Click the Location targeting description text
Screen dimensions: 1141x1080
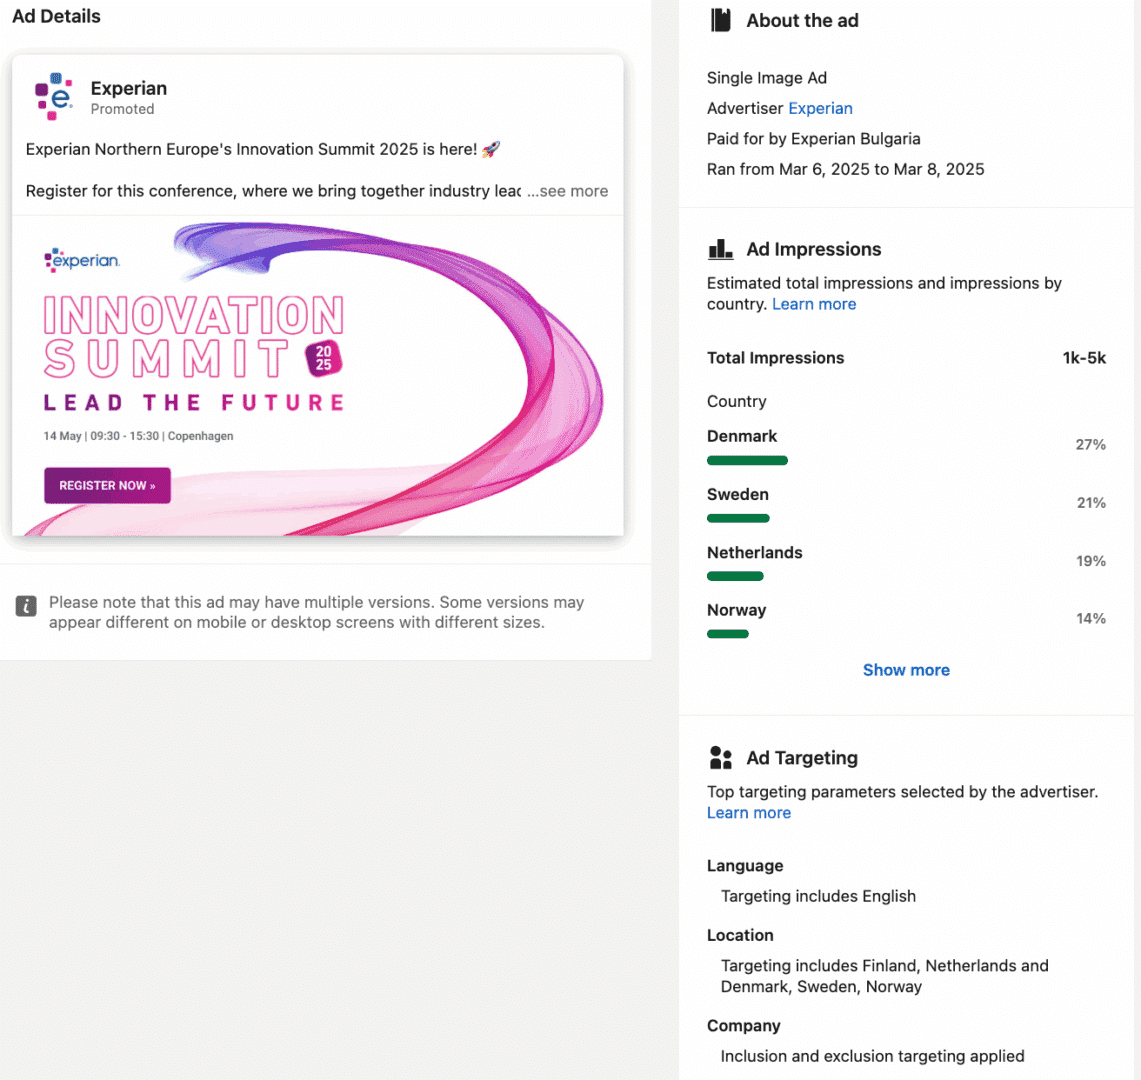click(x=885, y=976)
